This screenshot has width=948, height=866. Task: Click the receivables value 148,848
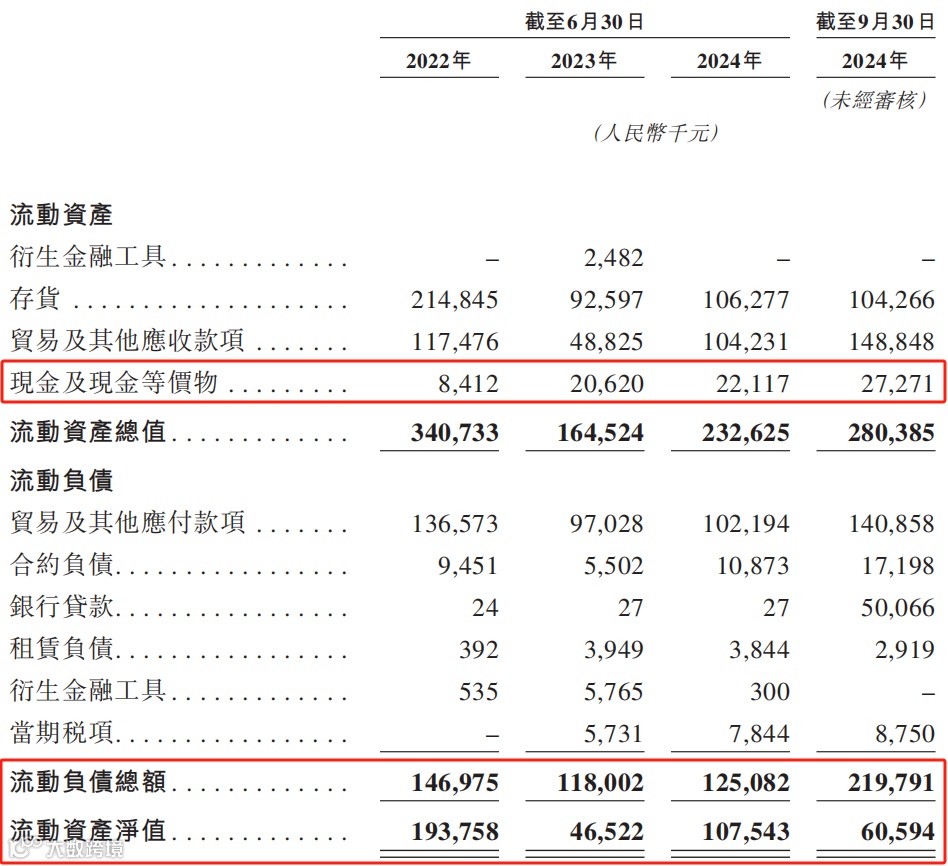tap(891, 342)
